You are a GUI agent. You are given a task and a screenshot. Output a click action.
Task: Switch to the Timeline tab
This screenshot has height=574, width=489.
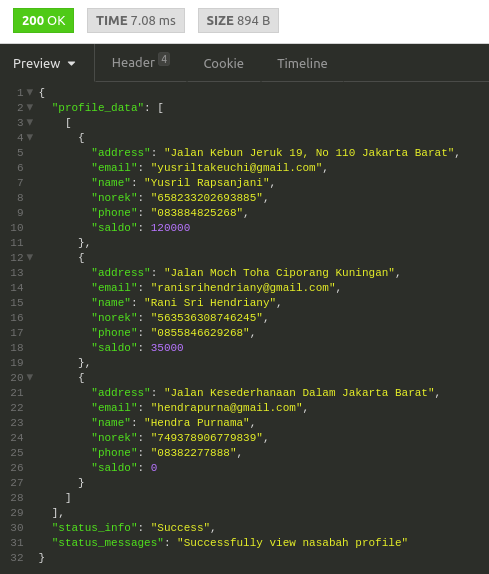coord(302,63)
